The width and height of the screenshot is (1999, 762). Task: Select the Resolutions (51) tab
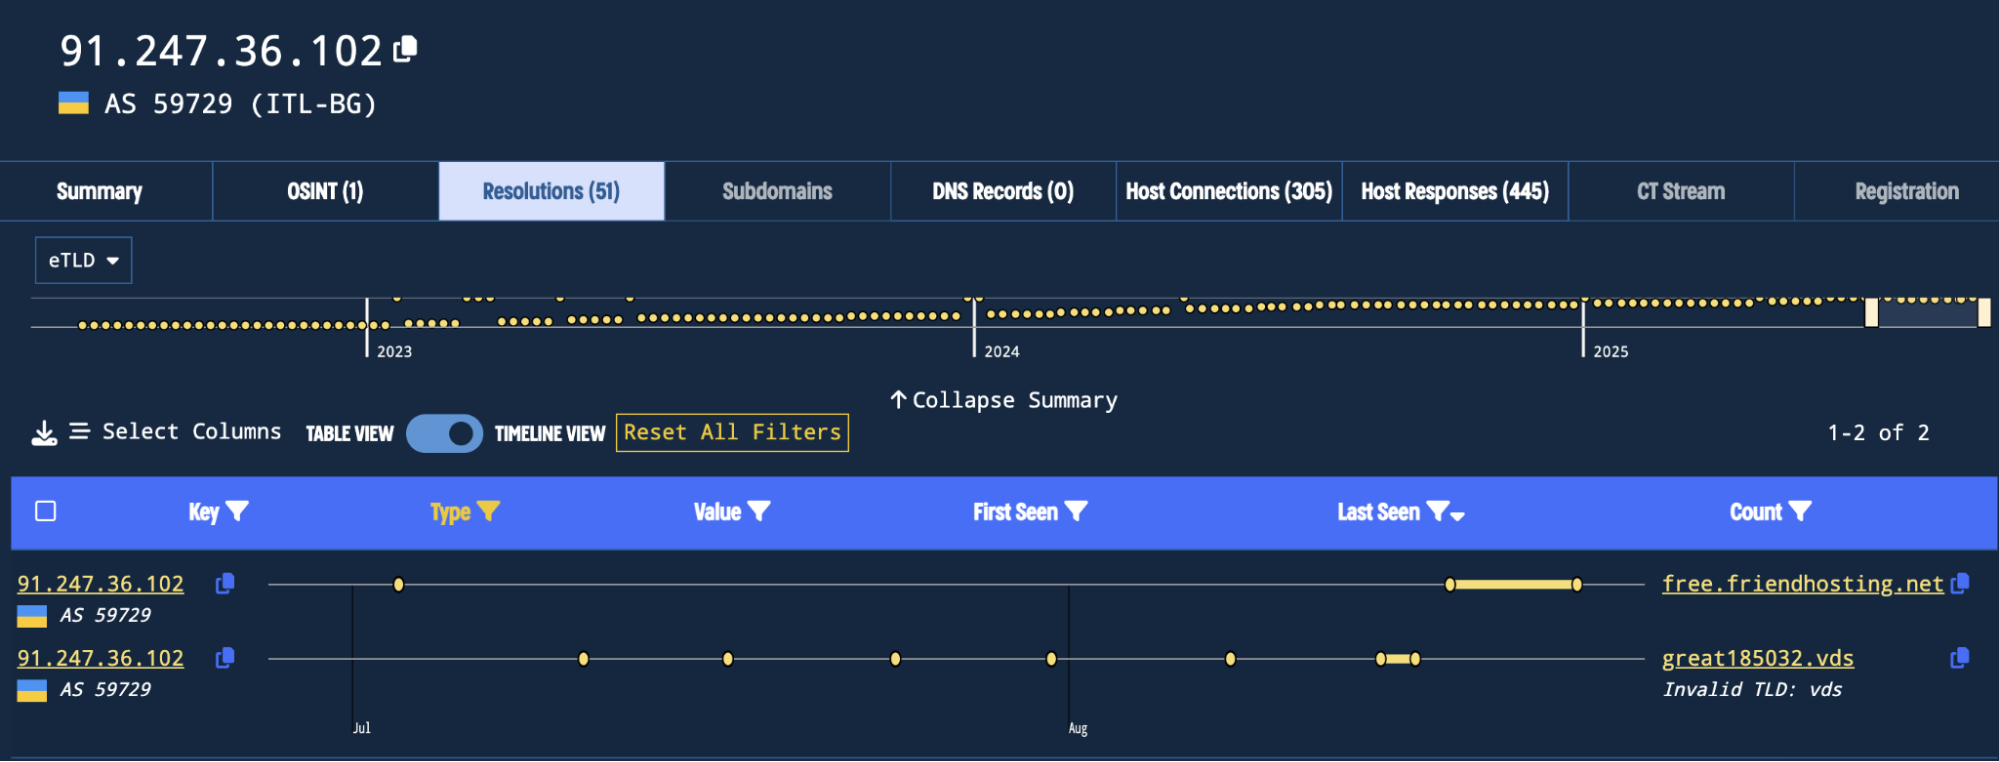point(551,191)
